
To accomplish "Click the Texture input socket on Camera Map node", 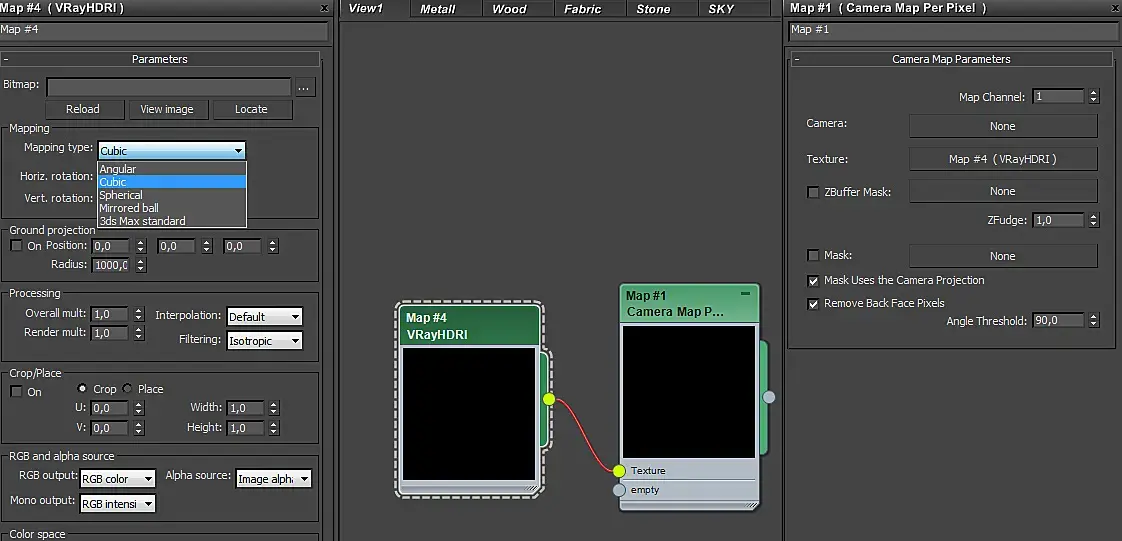I will (x=619, y=471).
